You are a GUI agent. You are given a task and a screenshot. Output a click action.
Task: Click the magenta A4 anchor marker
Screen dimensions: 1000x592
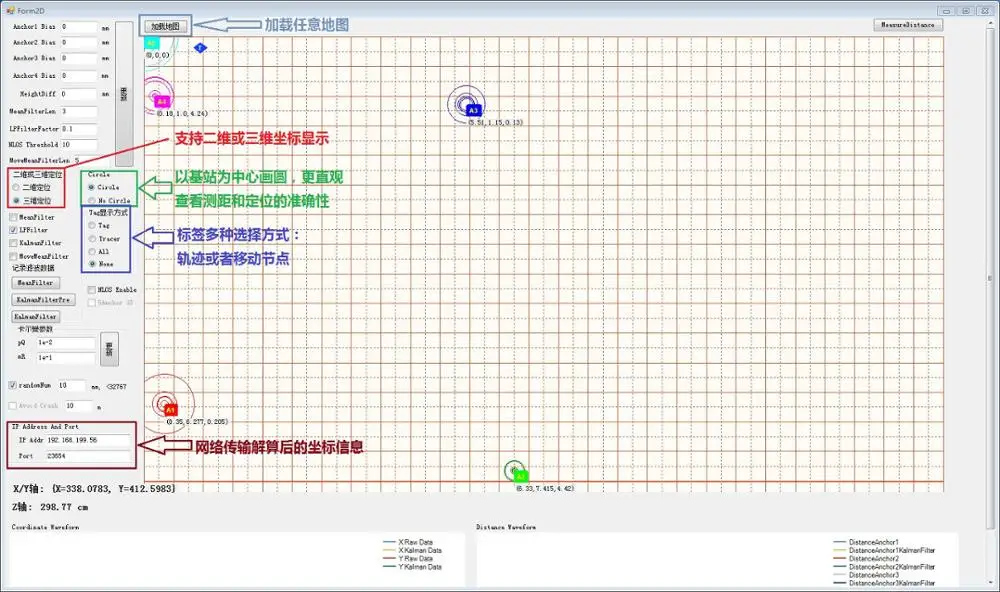(x=162, y=101)
